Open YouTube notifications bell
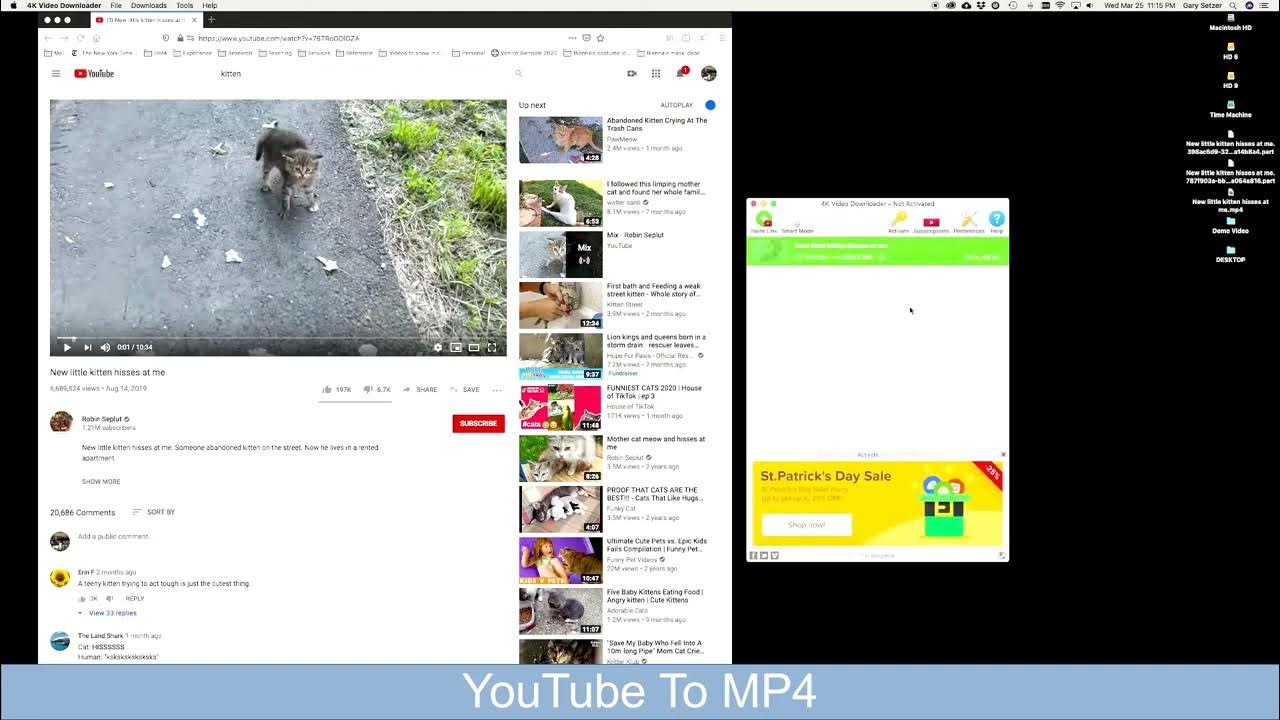 (x=681, y=73)
